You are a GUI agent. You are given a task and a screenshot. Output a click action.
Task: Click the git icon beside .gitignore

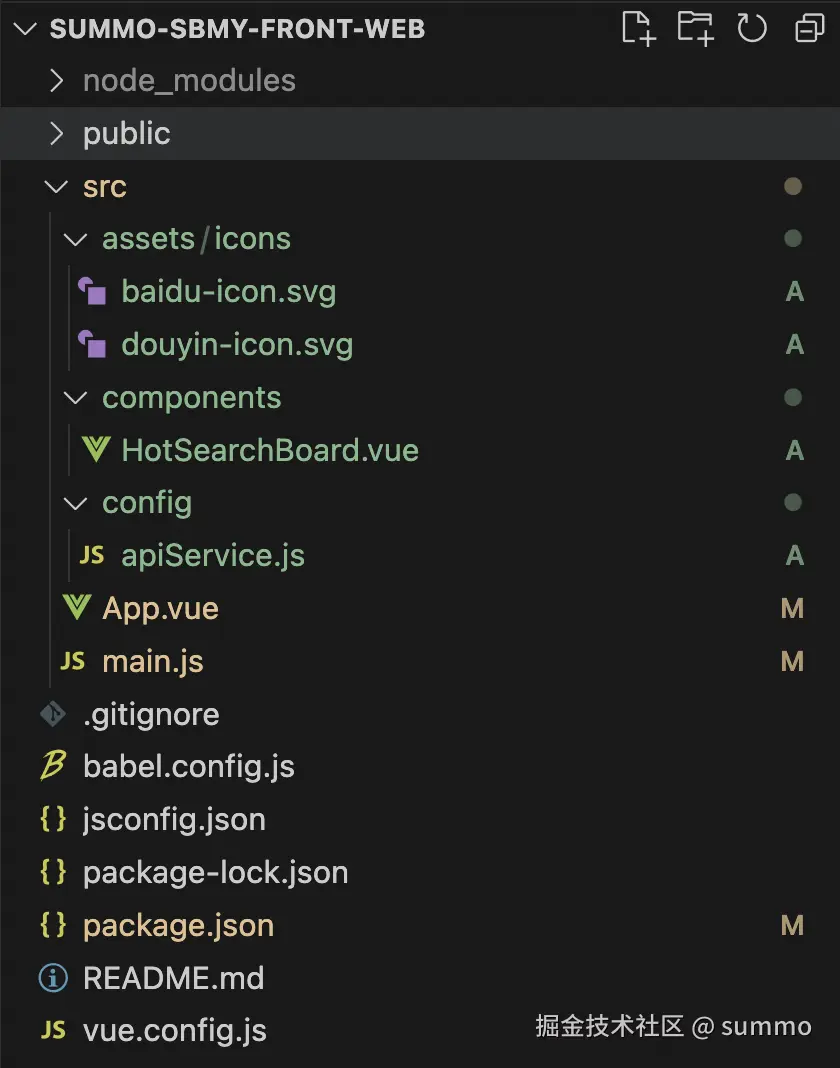pos(53,714)
